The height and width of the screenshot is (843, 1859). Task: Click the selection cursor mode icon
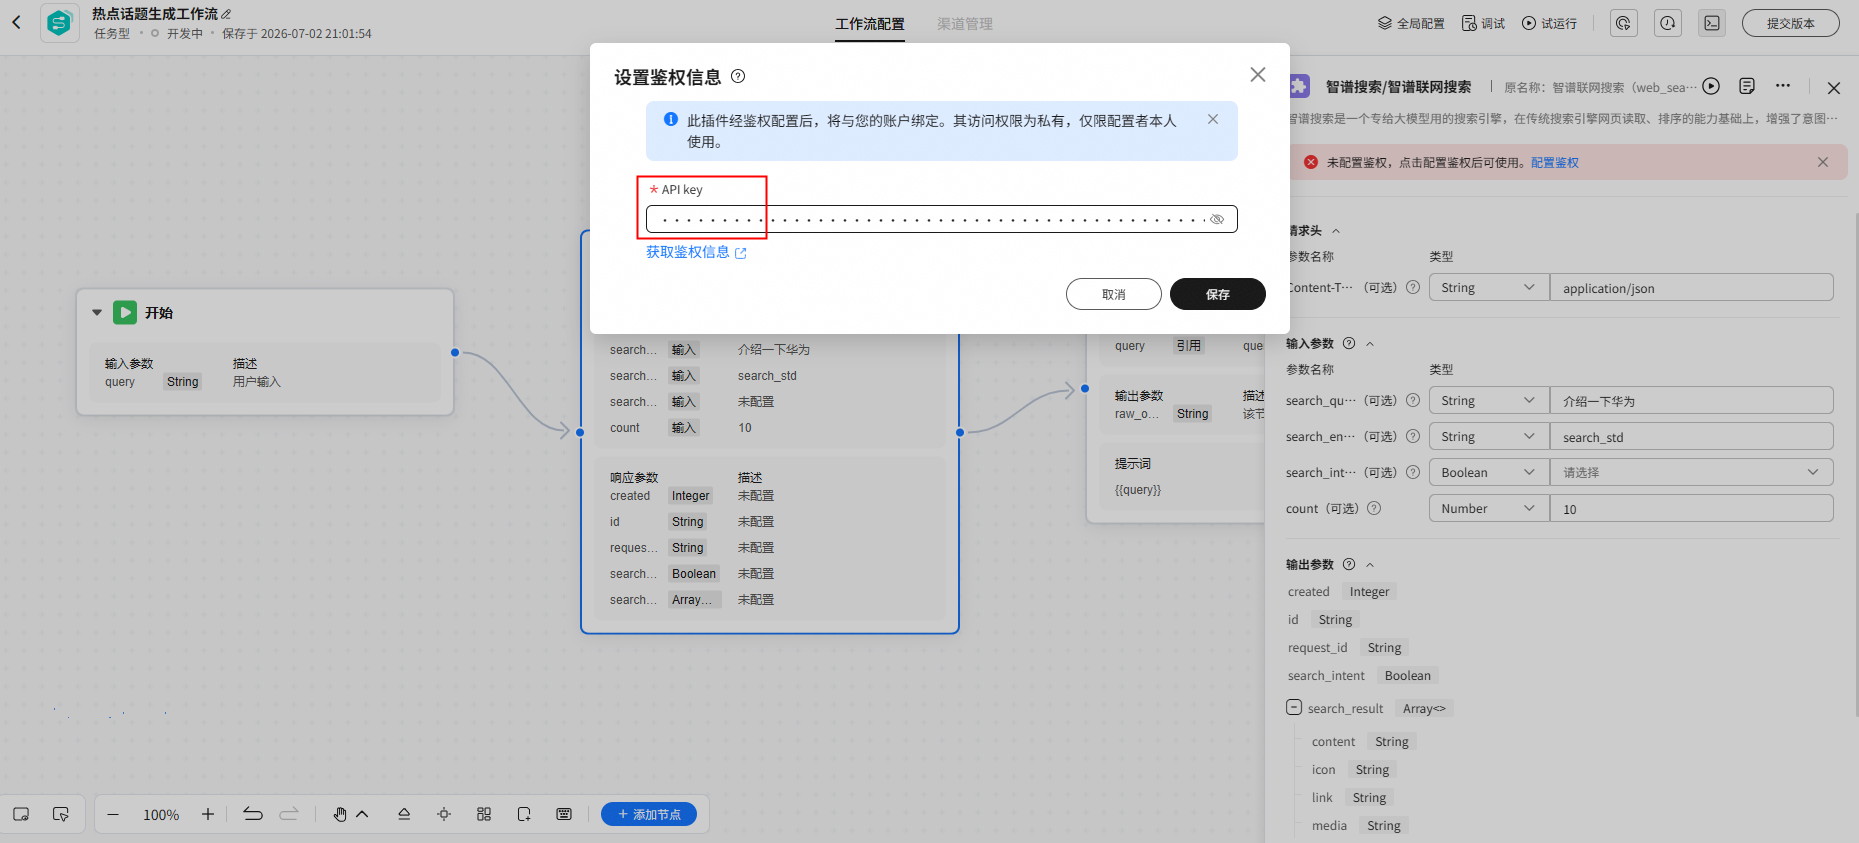(61, 814)
